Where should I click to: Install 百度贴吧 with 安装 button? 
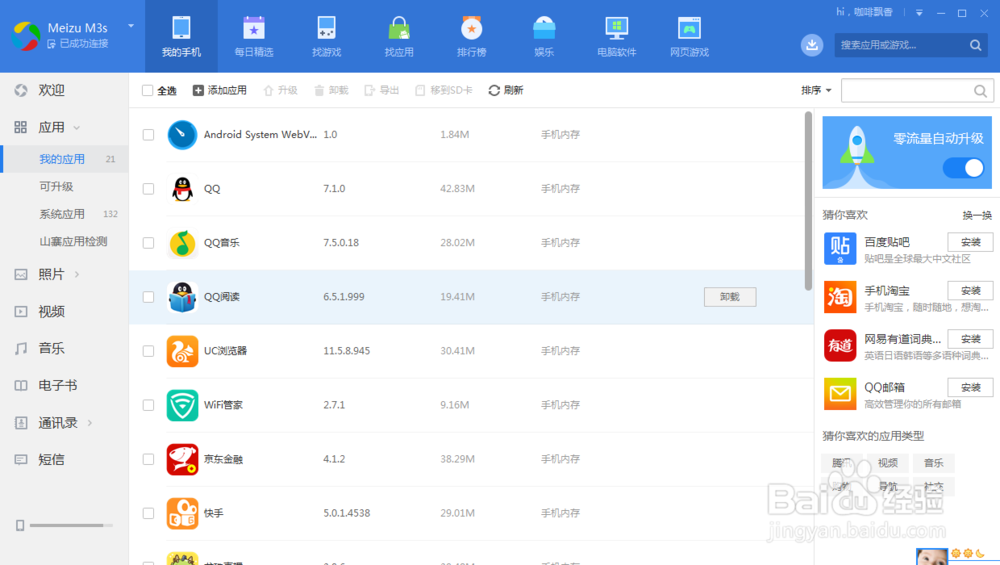(970, 242)
